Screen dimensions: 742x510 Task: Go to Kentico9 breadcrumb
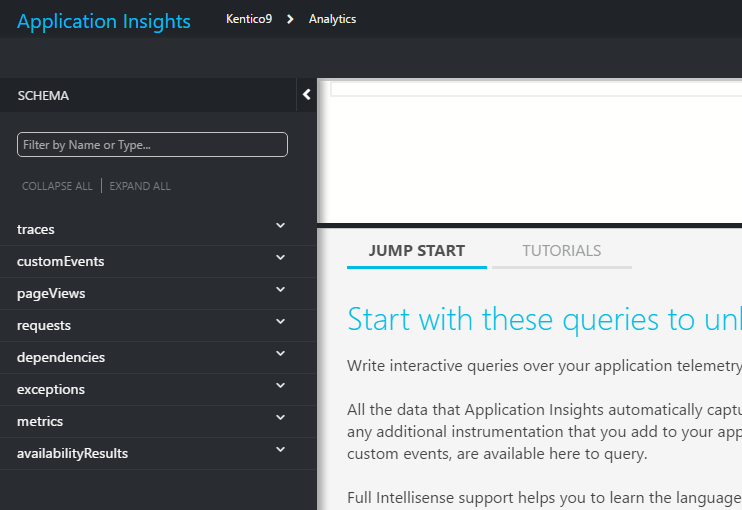click(x=249, y=19)
